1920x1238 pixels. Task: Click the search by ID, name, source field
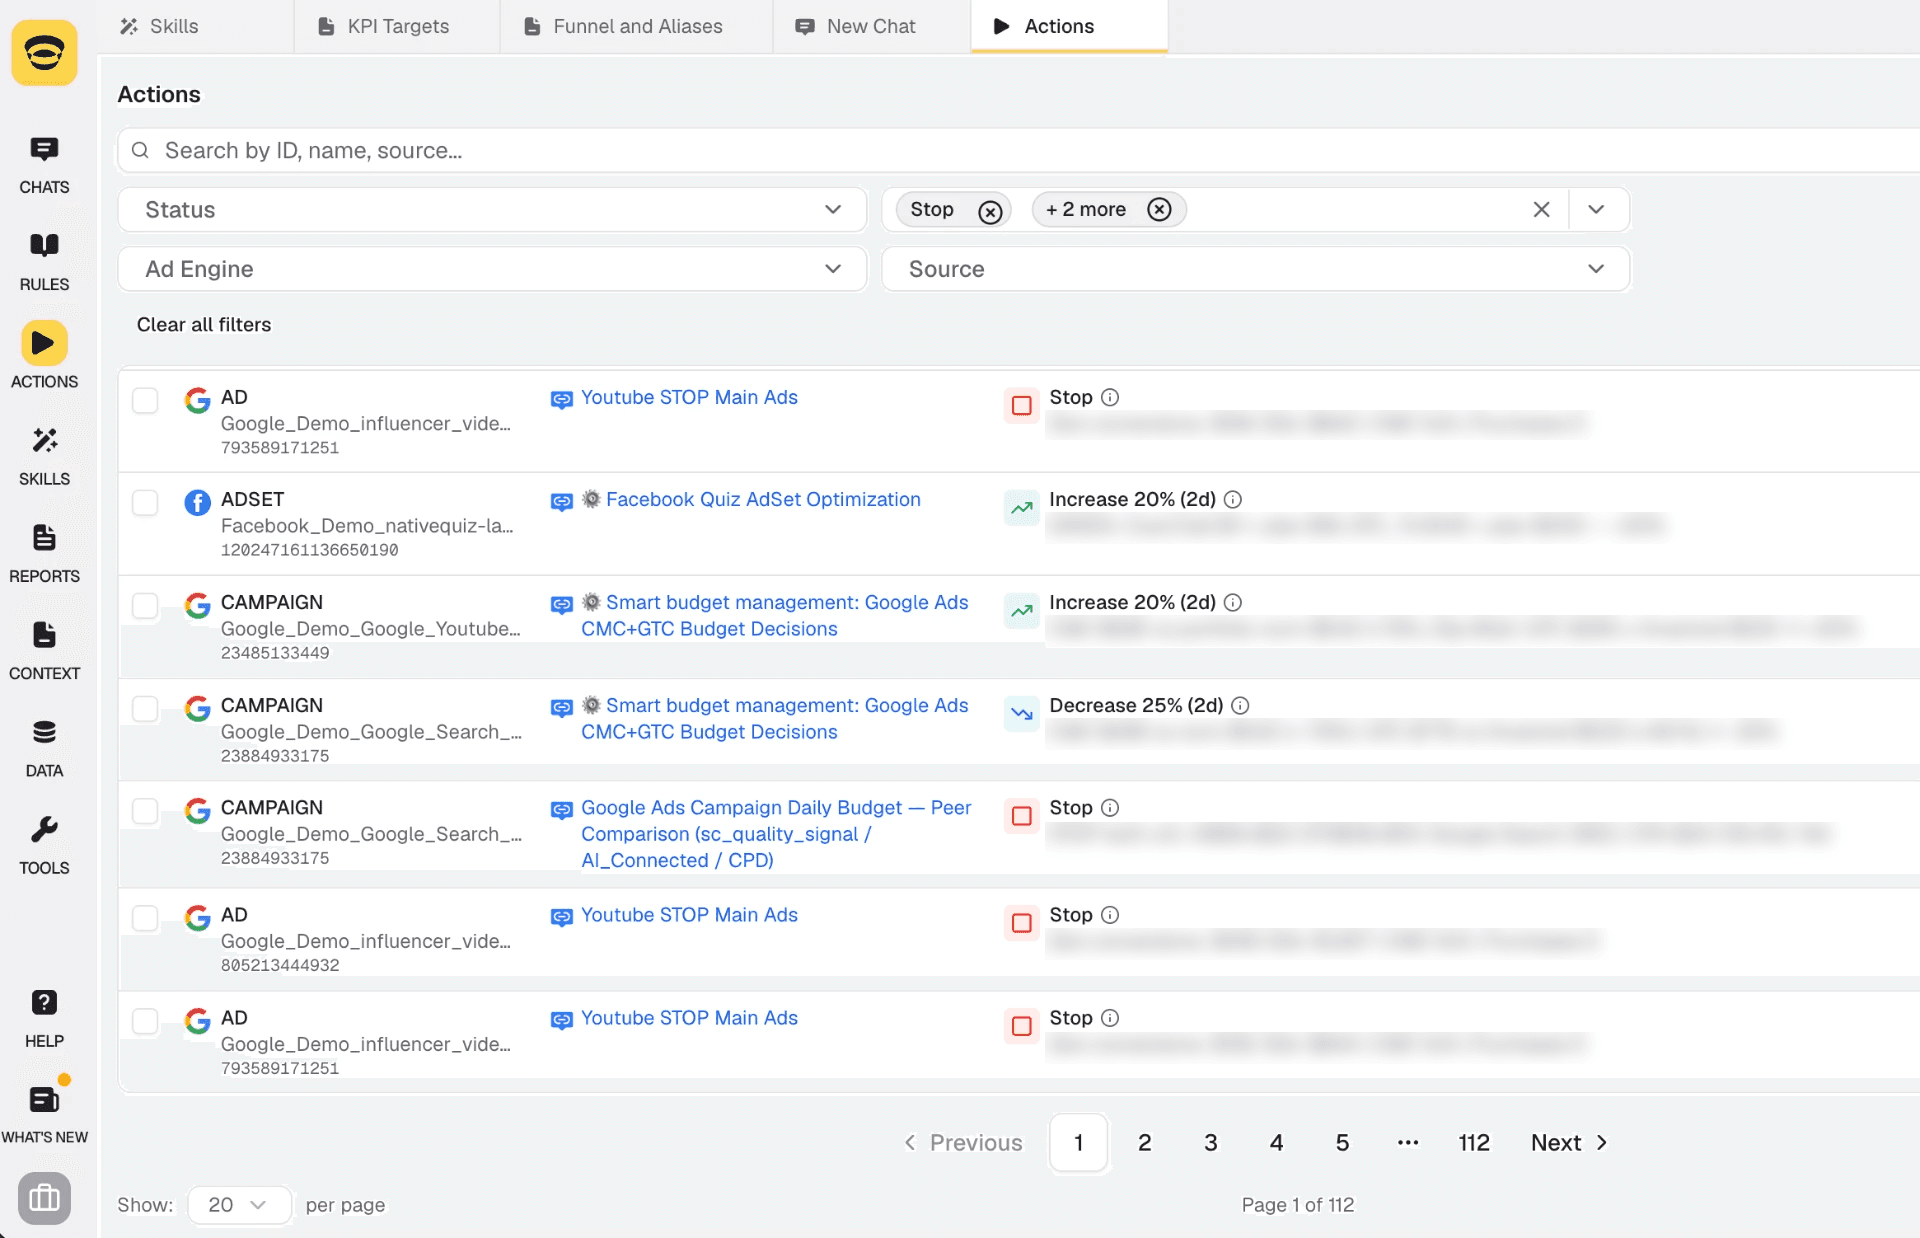(x=1018, y=150)
